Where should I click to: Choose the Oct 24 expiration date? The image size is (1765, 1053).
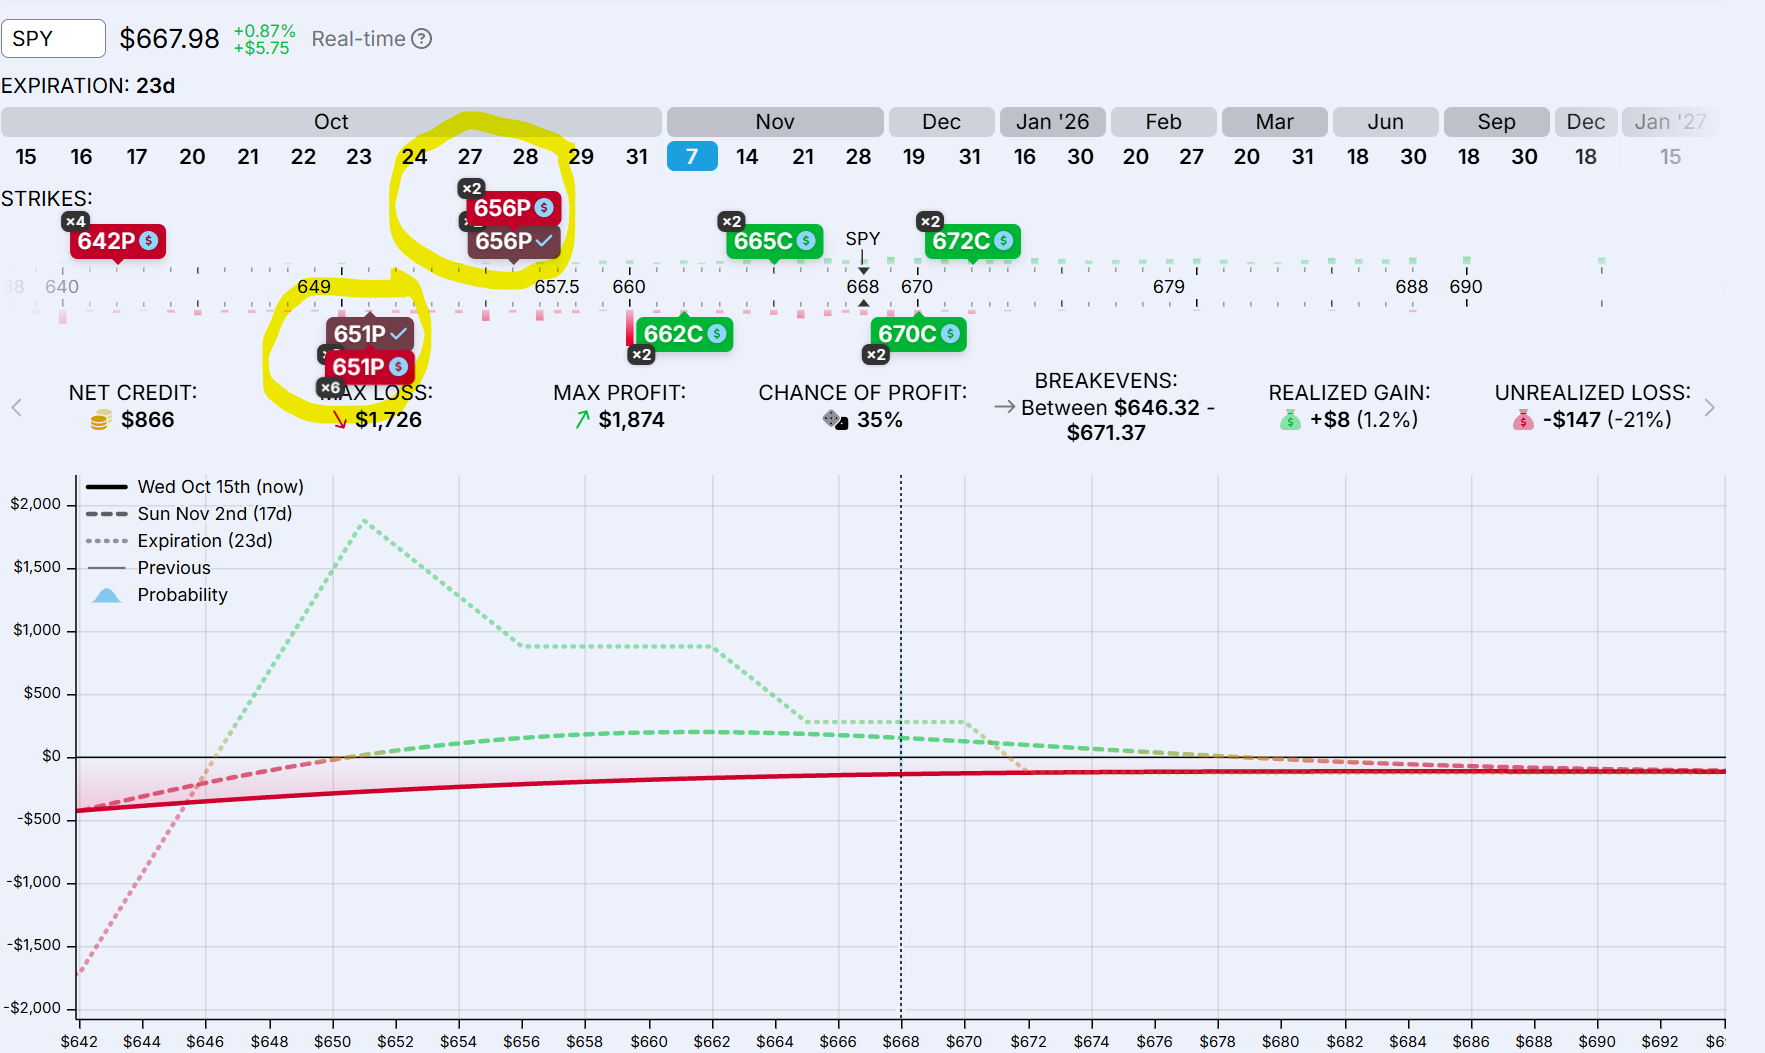click(414, 157)
